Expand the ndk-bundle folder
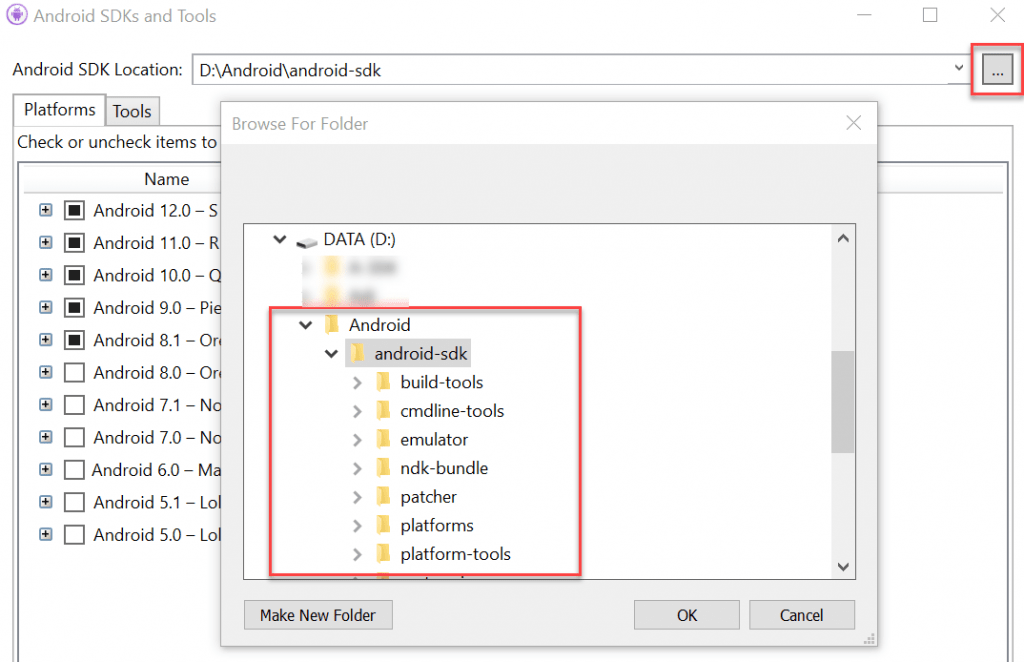Viewport: 1024px width, 662px height. (357, 468)
